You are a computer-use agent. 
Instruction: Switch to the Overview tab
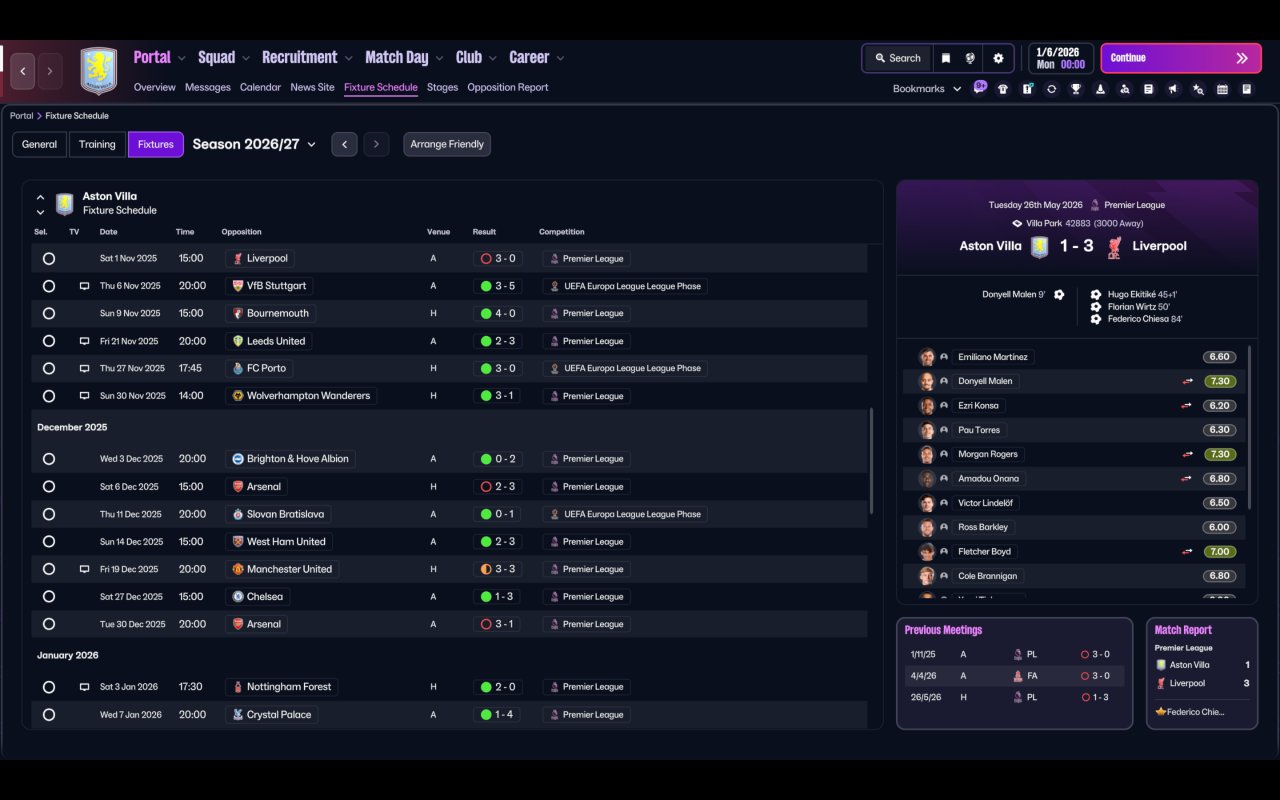tap(155, 87)
